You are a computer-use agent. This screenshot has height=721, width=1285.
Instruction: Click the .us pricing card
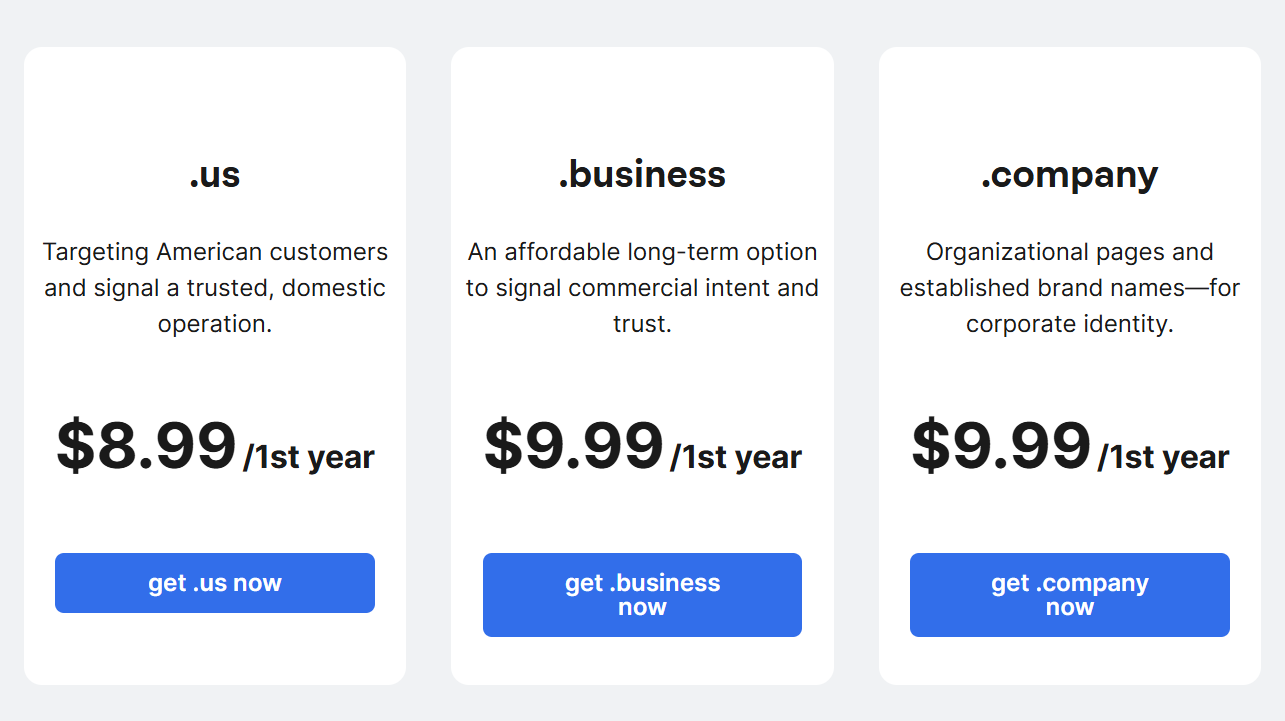[x=214, y=100]
